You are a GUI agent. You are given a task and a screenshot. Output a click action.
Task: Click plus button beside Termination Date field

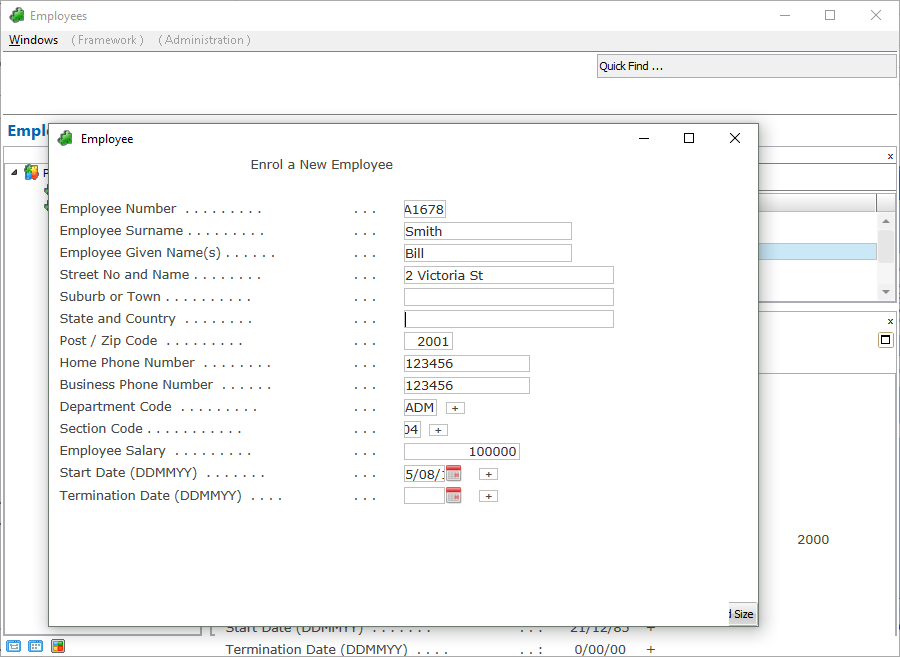(488, 496)
